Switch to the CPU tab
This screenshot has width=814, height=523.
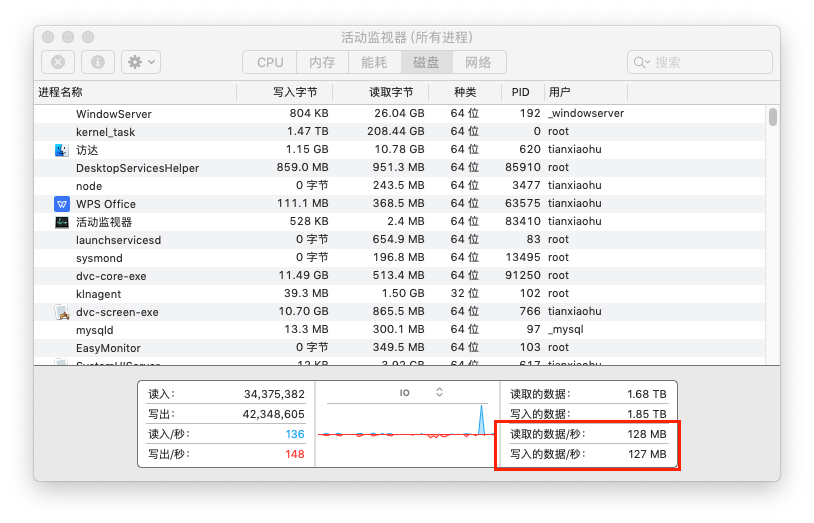[x=270, y=62]
